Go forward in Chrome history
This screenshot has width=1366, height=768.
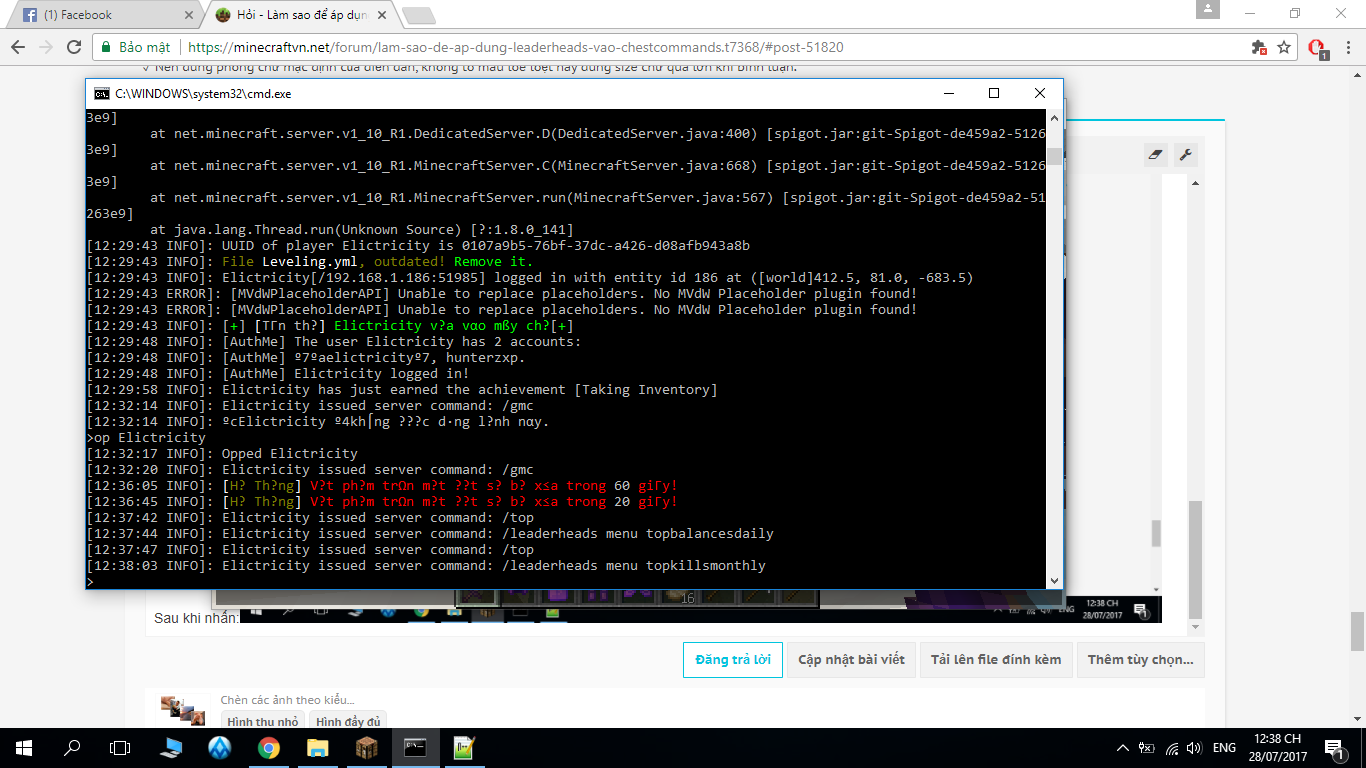(x=46, y=47)
